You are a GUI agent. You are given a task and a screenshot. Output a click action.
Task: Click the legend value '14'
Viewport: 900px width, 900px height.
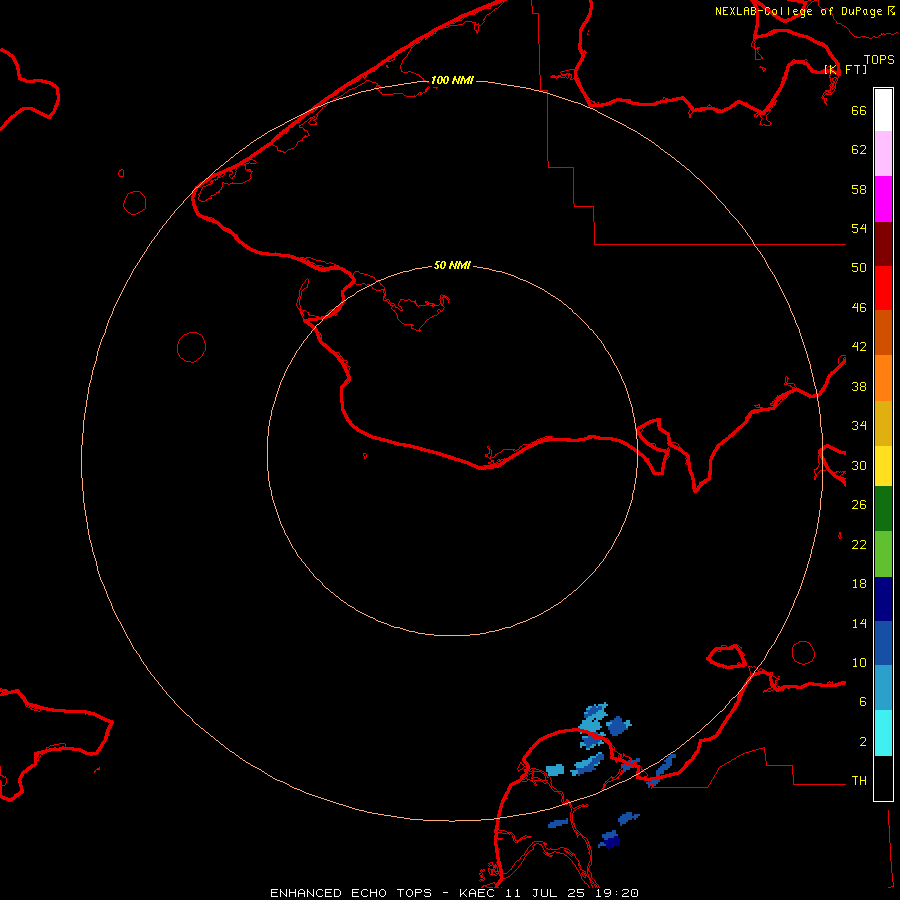click(859, 623)
